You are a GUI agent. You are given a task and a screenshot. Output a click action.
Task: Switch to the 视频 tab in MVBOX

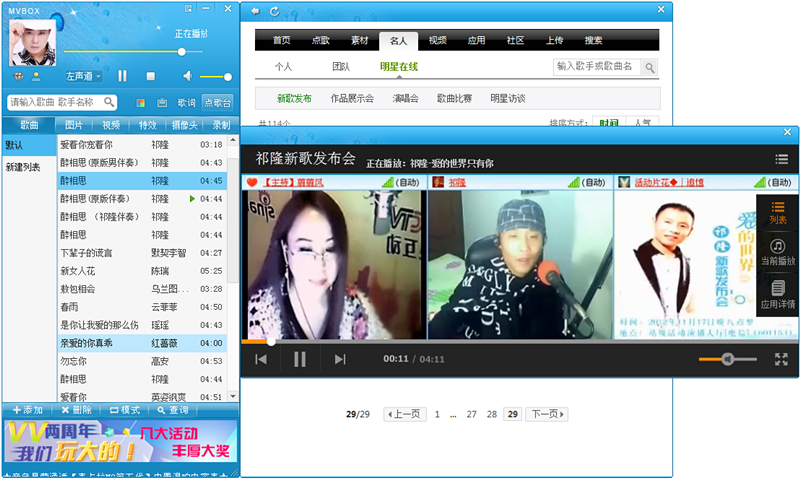coord(111,125)
